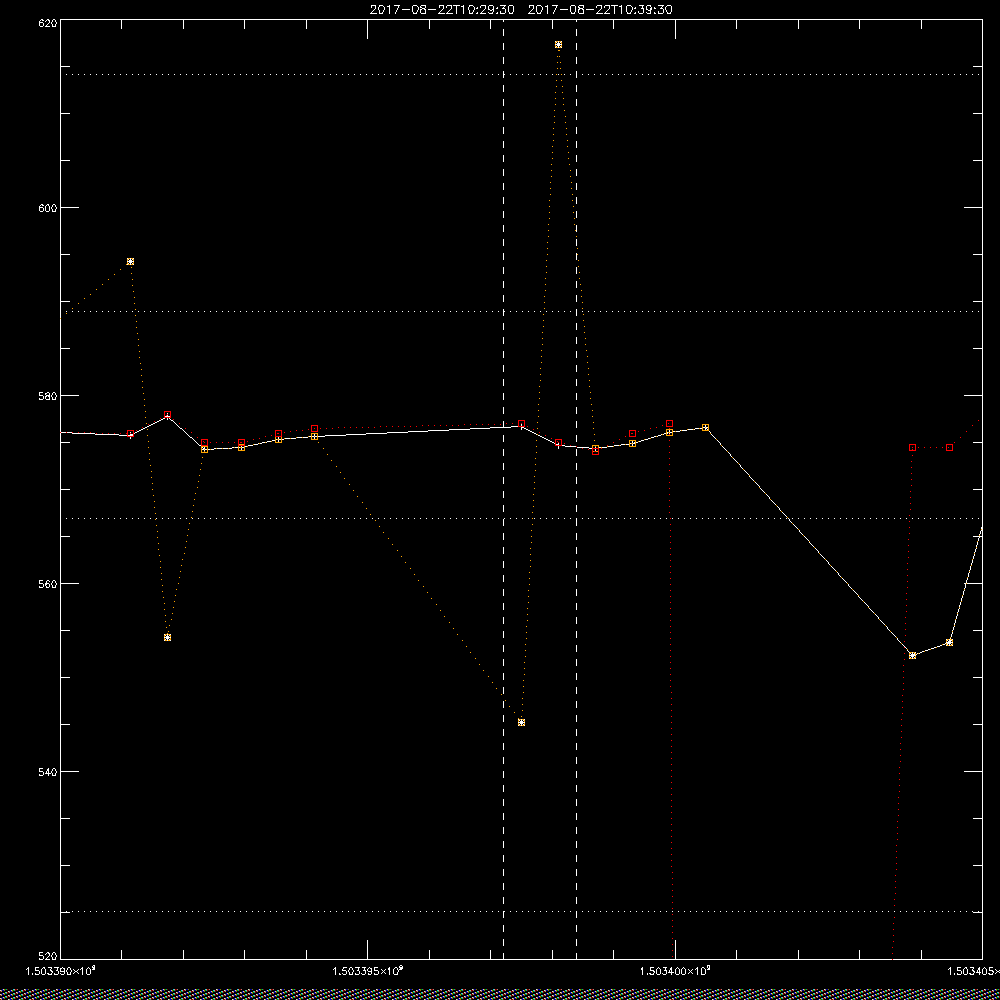Screen dimensions: 1000x1000
Task: Click the 600 y-axis label
Action: pyautogui.click(x=48, y=207)
